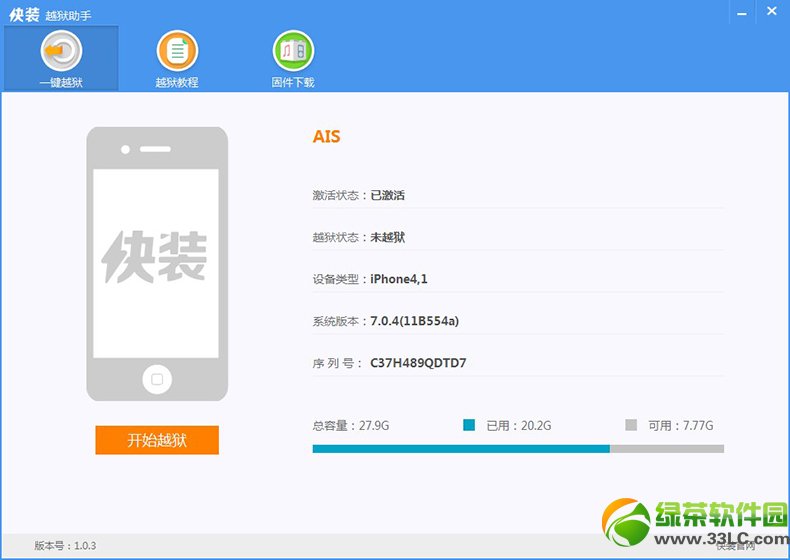Minimize the 快装 window

tap(742, 13)
